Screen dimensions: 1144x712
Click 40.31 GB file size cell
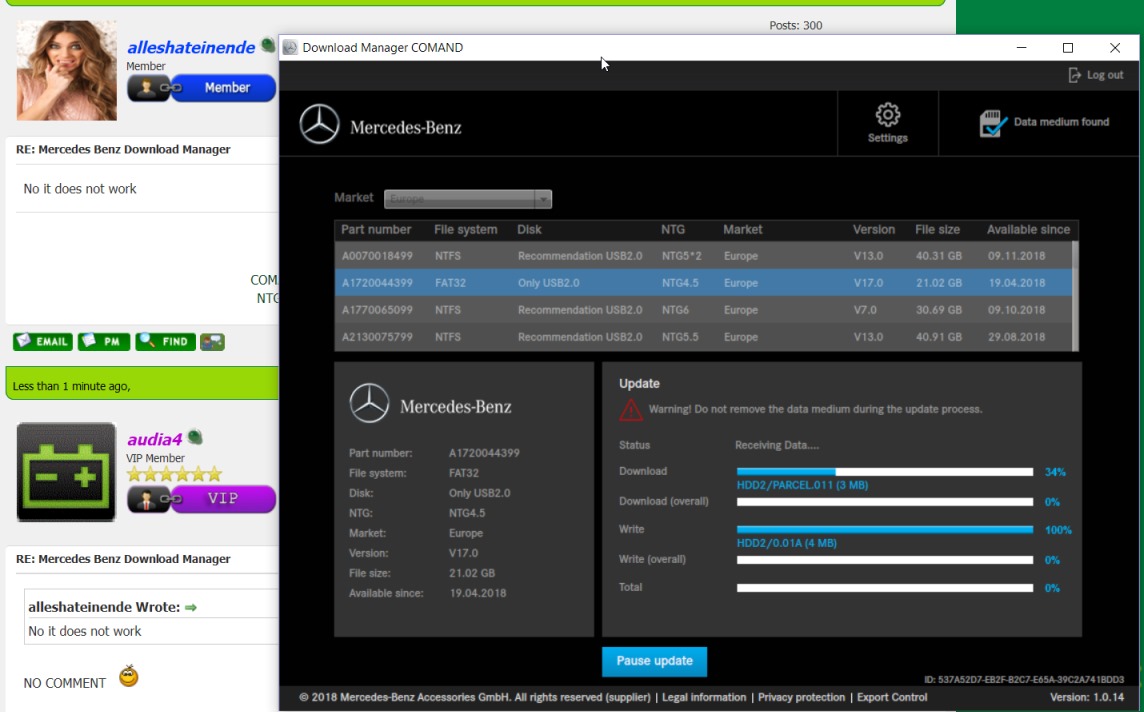938,256
